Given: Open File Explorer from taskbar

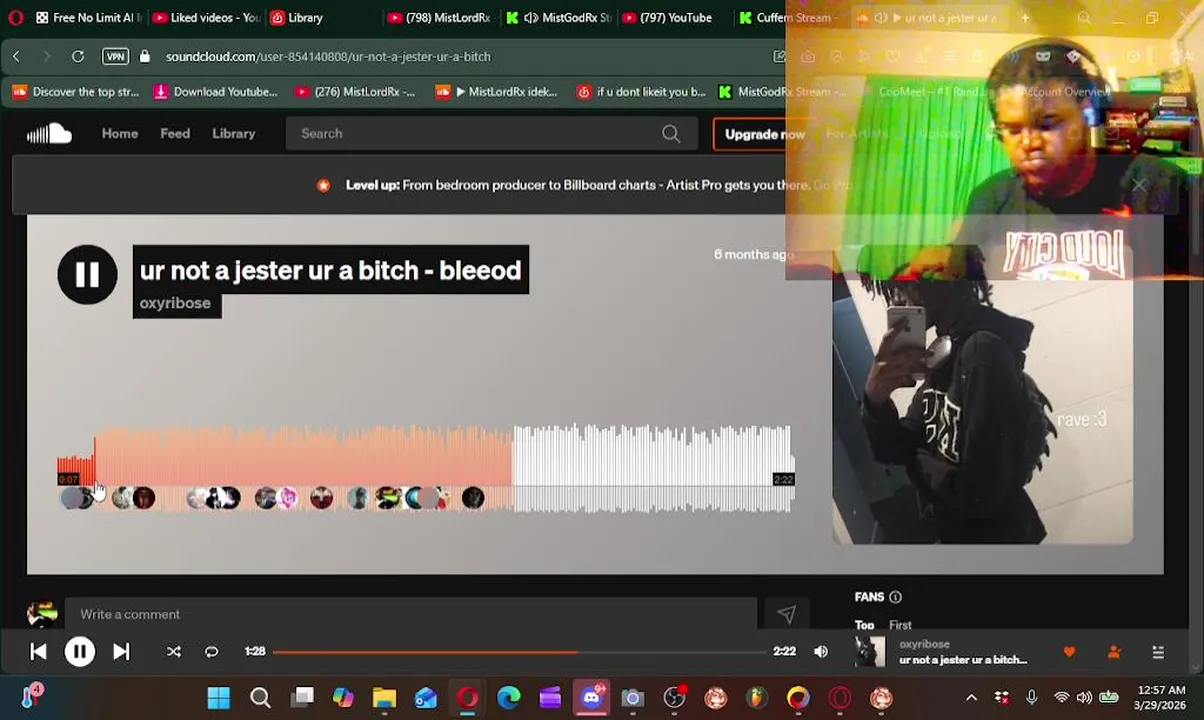Looking at the screenshot, I should tap(384, 697).
